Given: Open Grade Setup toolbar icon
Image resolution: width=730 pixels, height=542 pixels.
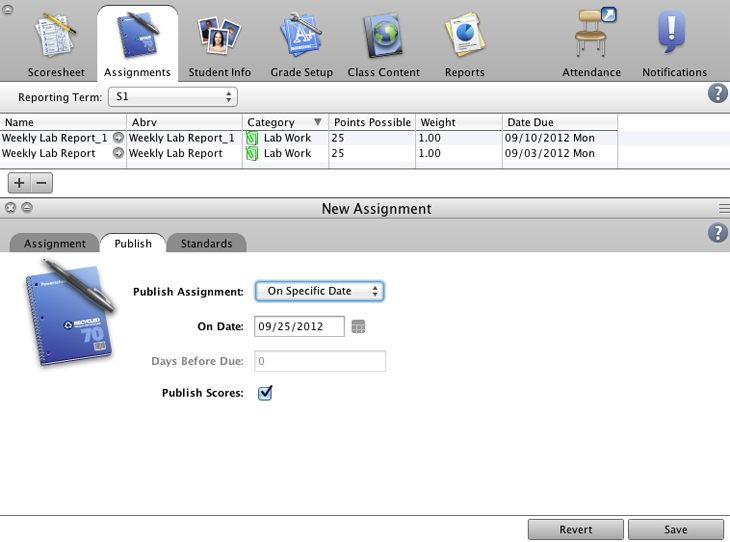Looking at the screenshot, I should click(301, 38).
